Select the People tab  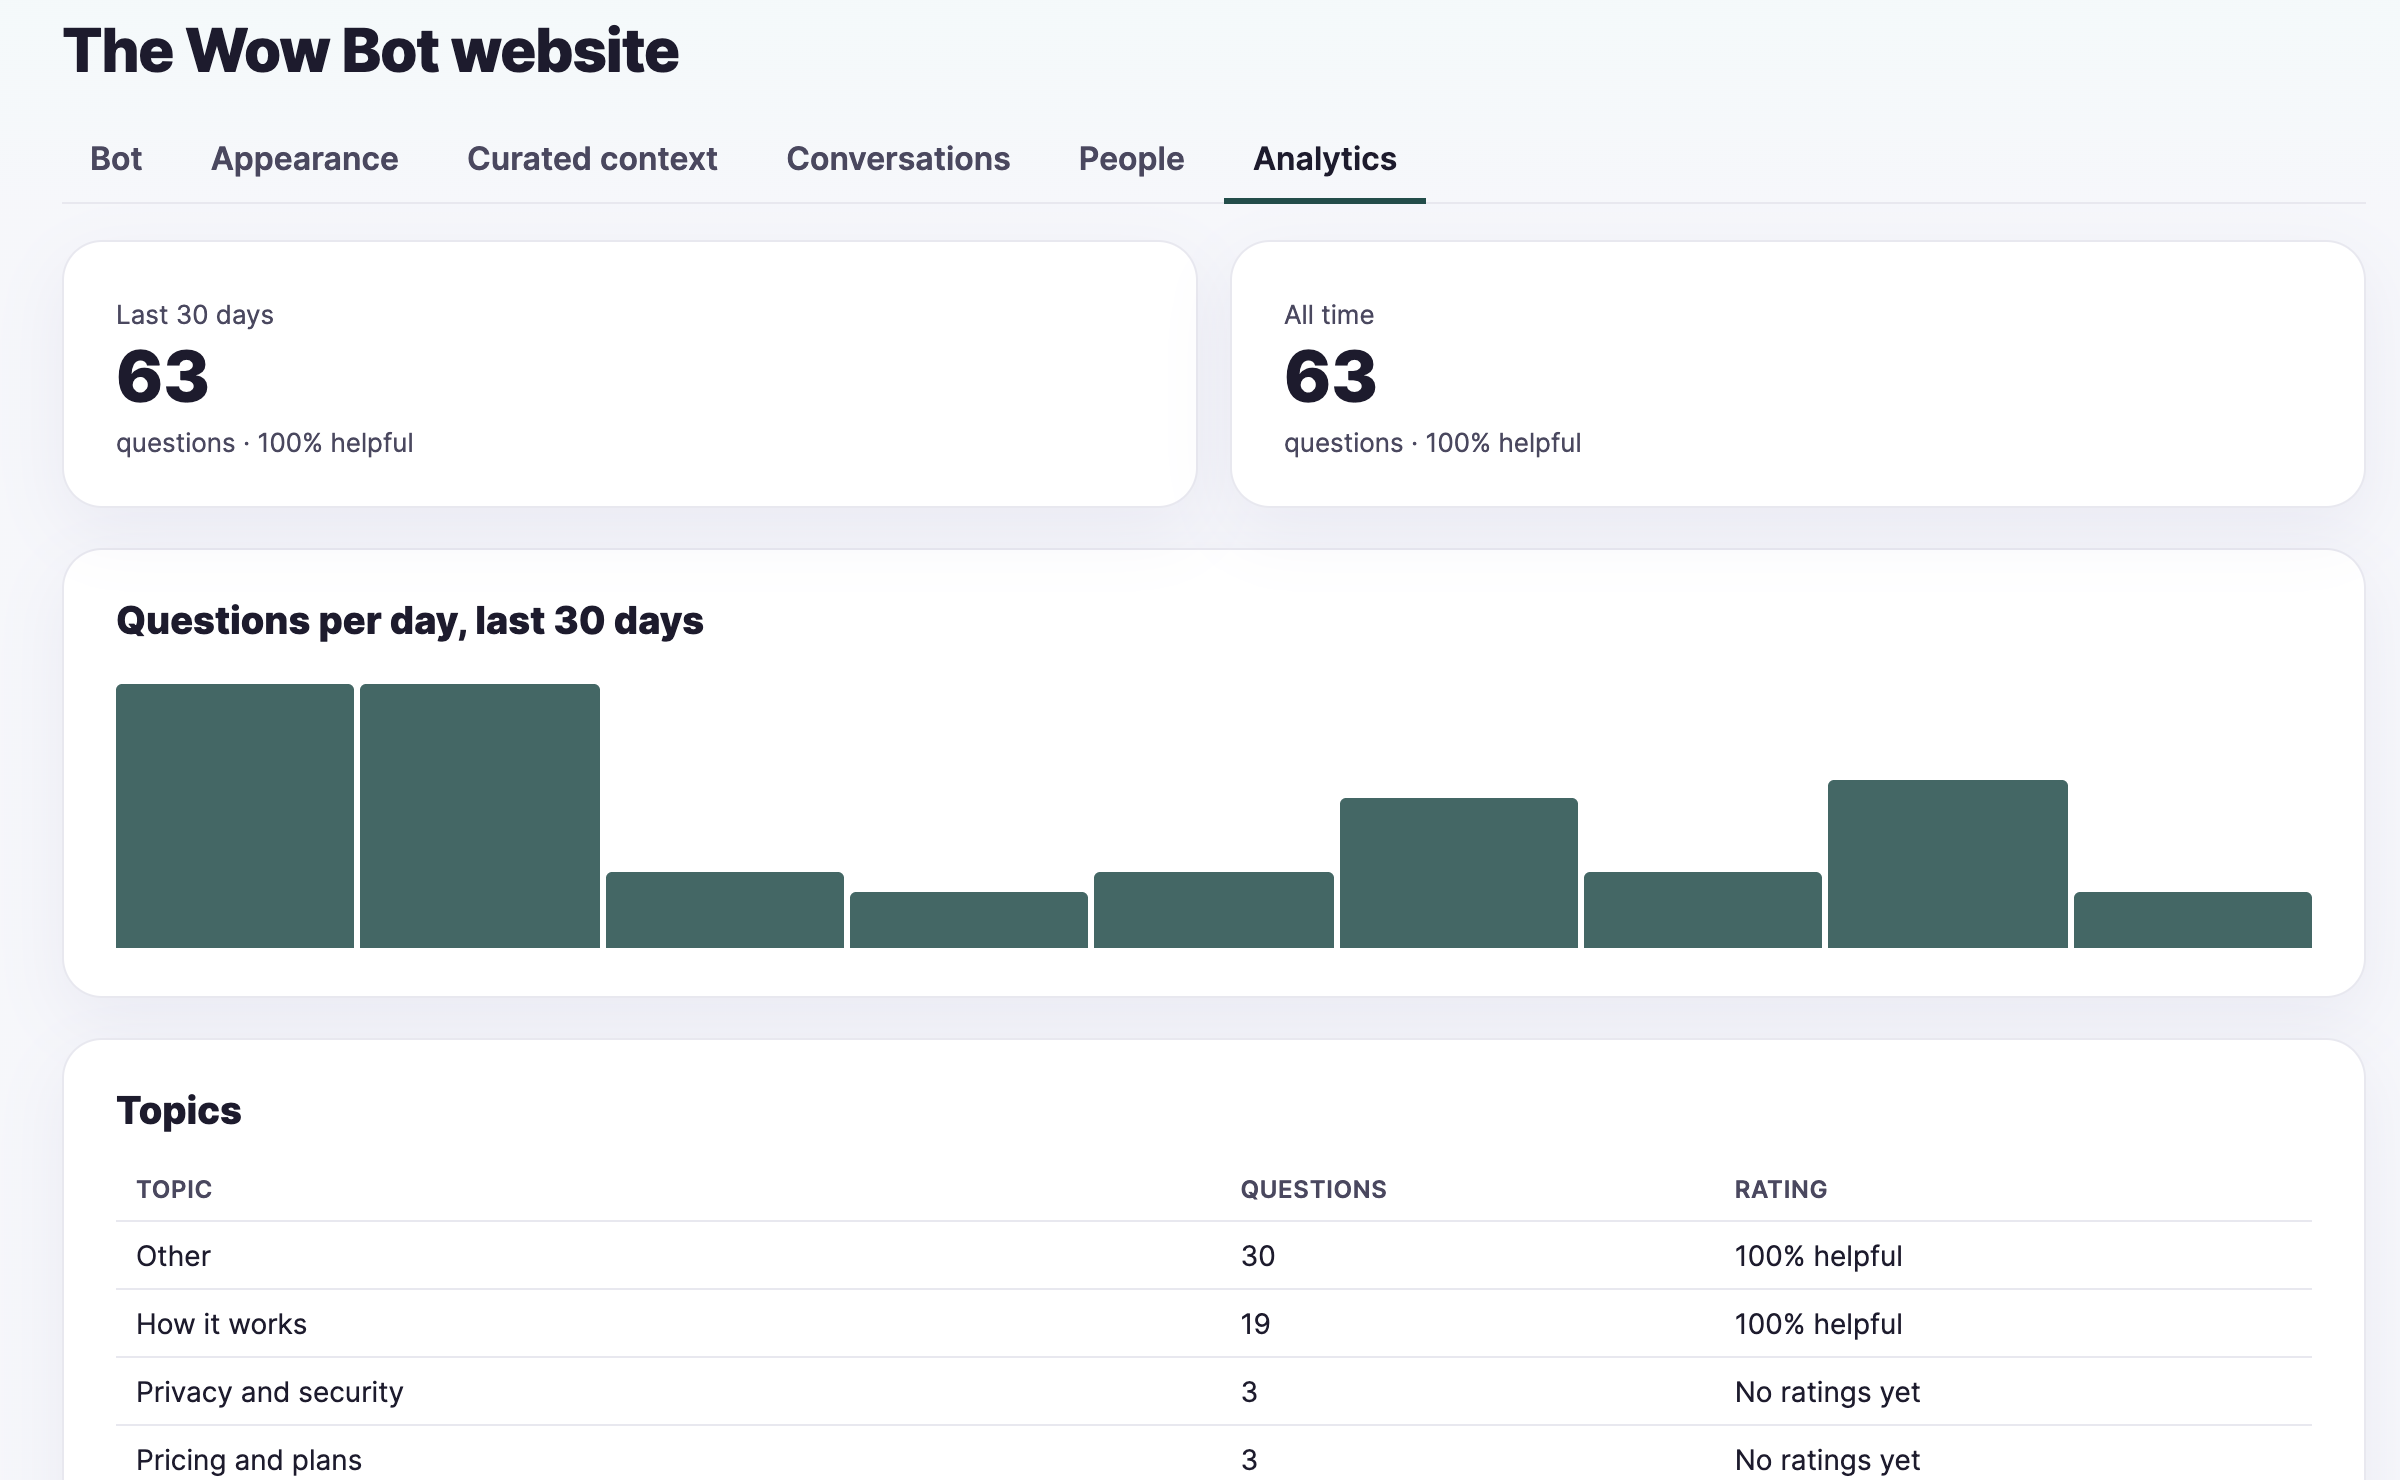(x=1131, y=159)
